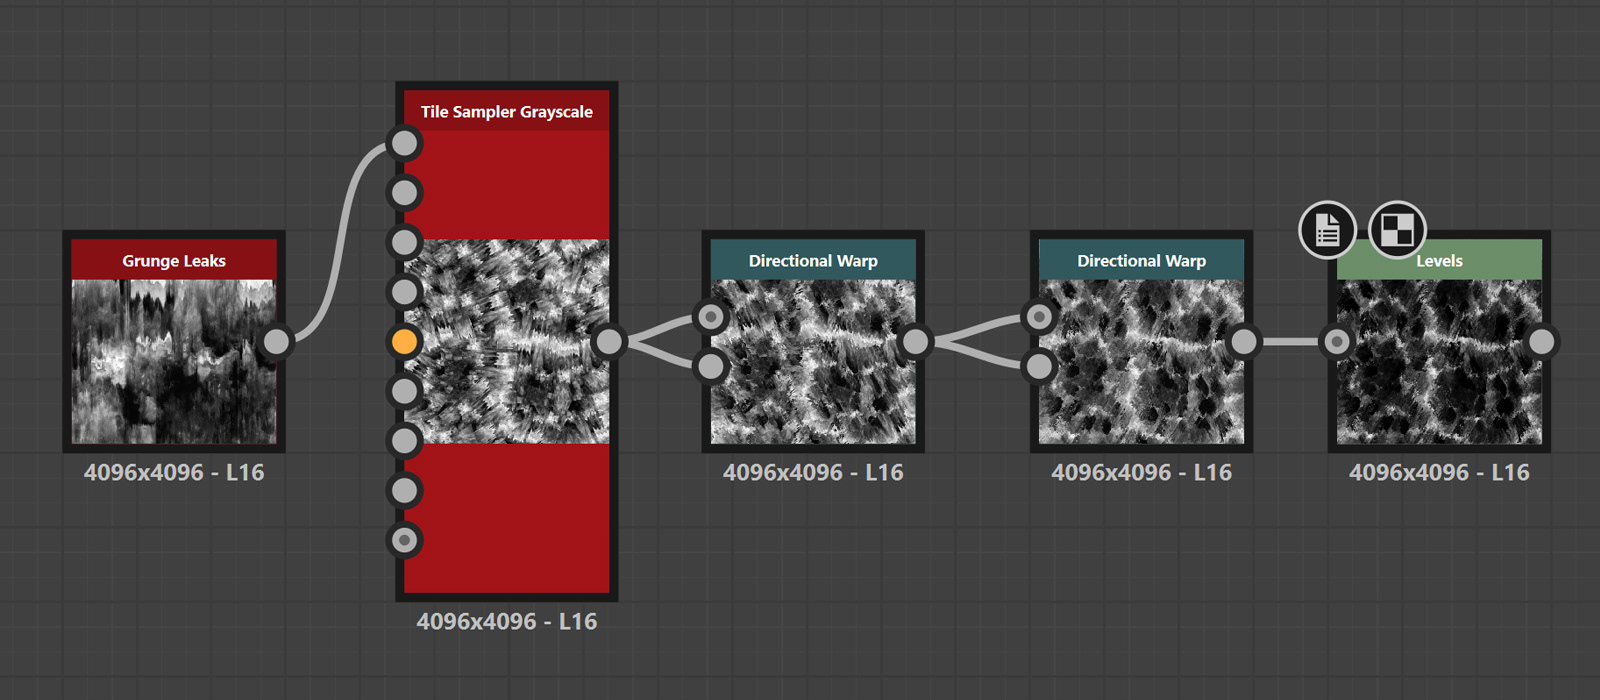This screenshot has height=700, width=1600.
Task: Click preview of Directional Warp before Levels
Action: (x=1142, y=362)
